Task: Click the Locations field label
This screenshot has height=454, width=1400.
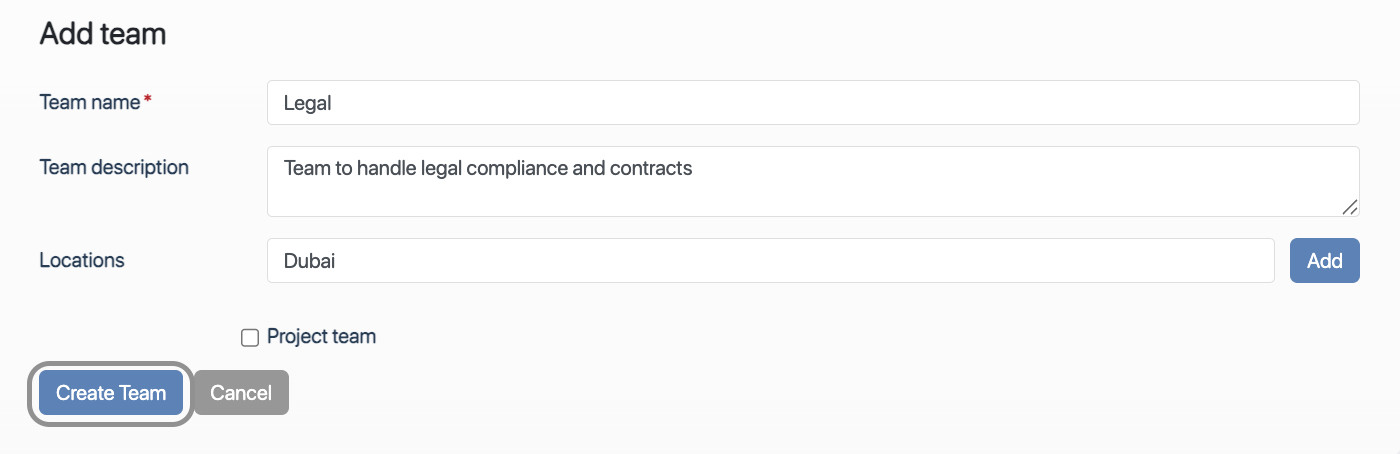Action: tap(82, 260)
